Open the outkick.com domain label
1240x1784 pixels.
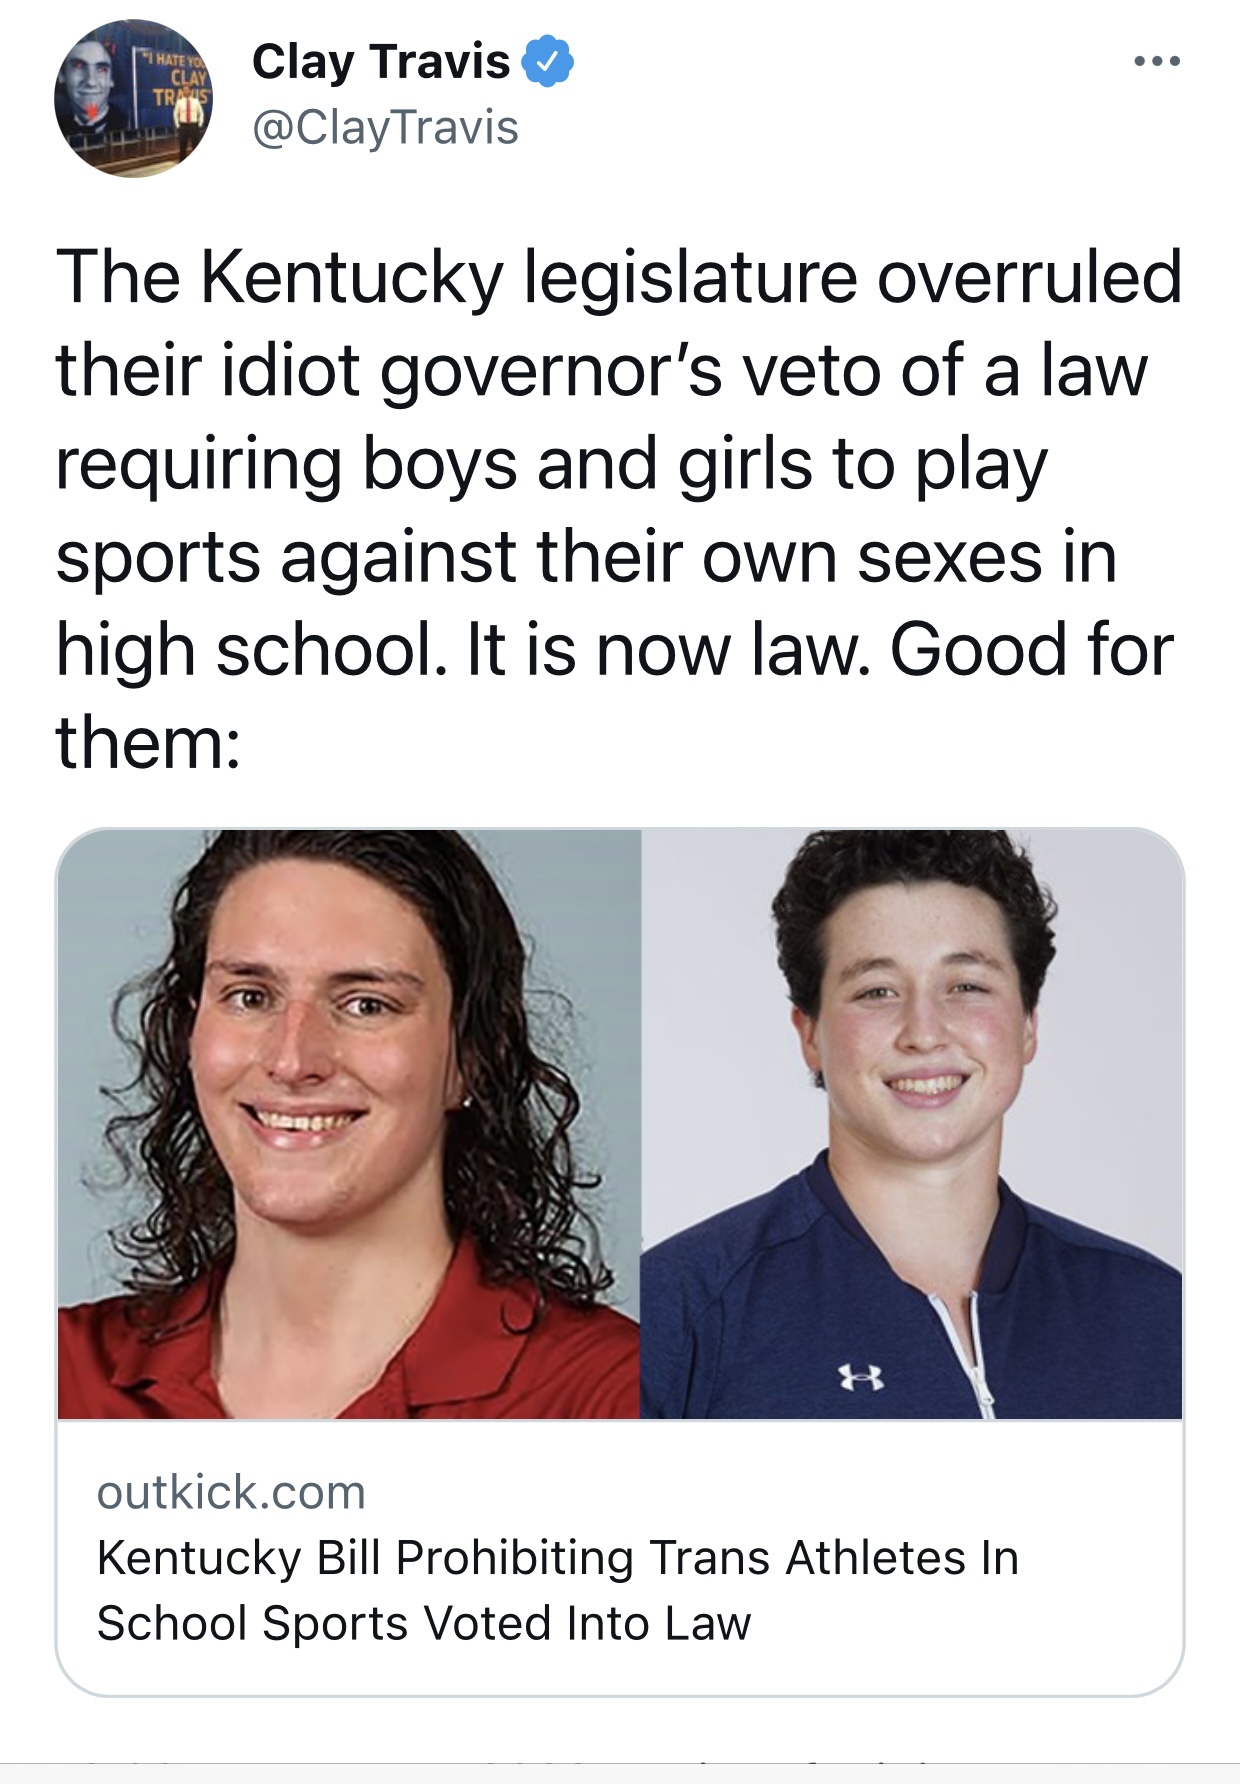point(231,1493)
